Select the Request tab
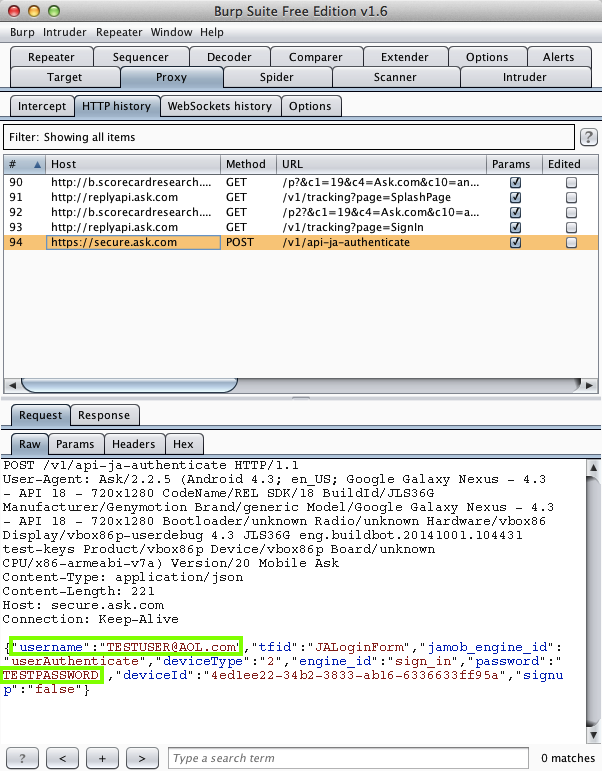 coord(40,415)
